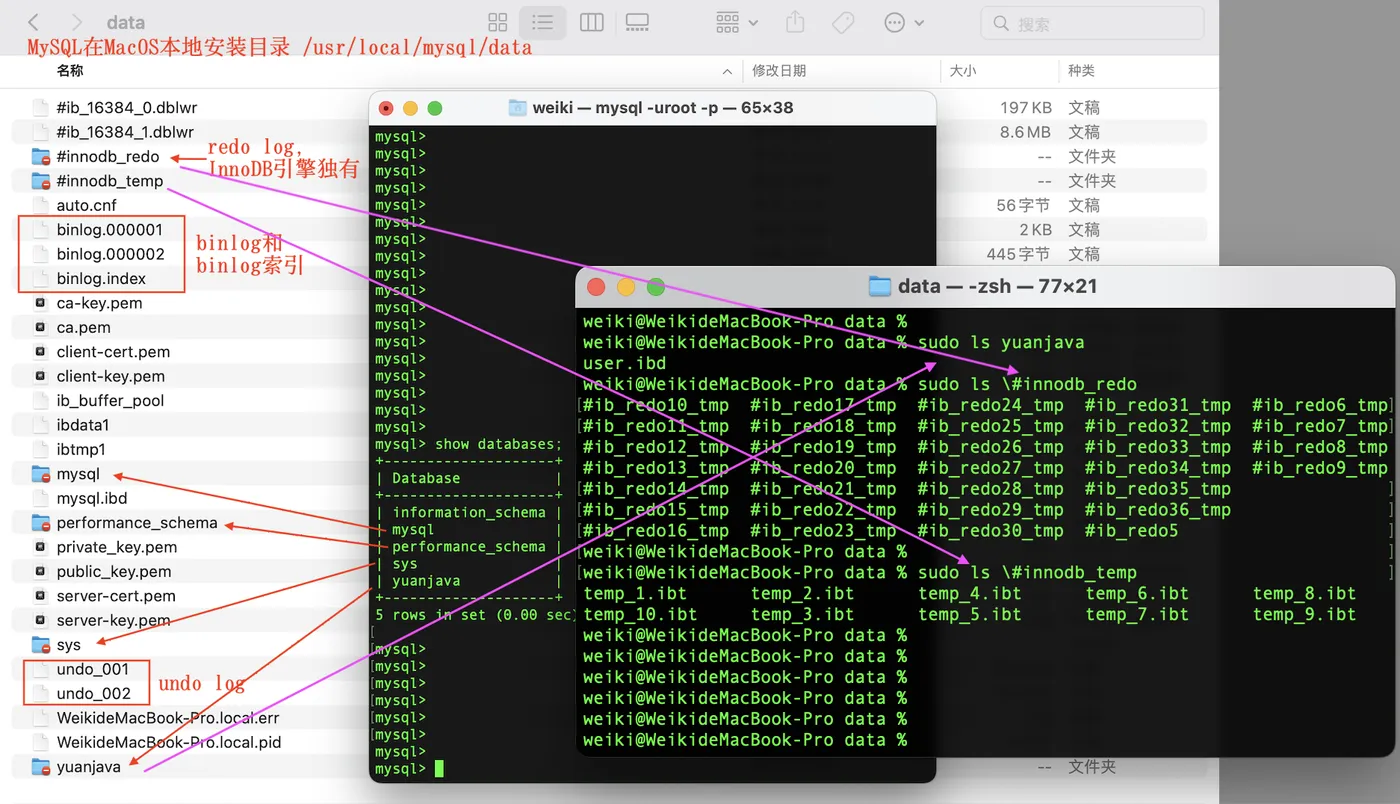Select the binlog.000001 file
This screenshot has height=804, width=1400.
point(109,230)
